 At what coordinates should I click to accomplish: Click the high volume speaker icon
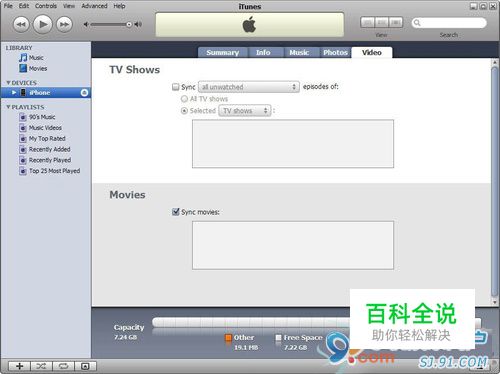pyautogui.click(x=138, y=24)
